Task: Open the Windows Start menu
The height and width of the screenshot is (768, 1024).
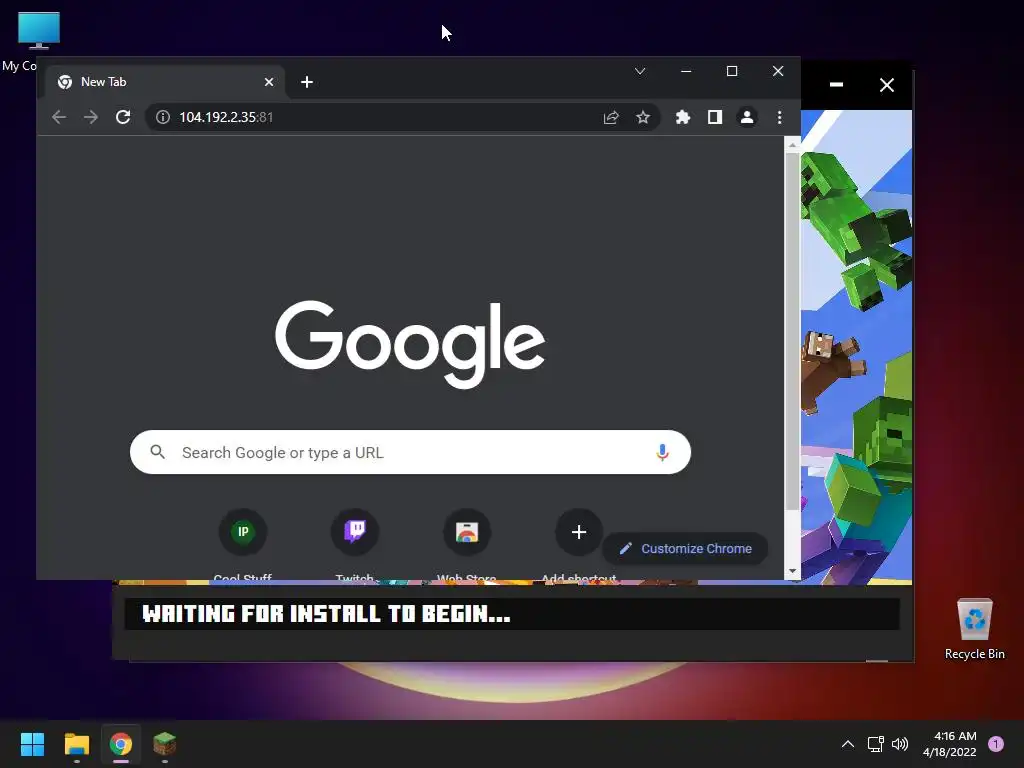Action: point(32,744)
